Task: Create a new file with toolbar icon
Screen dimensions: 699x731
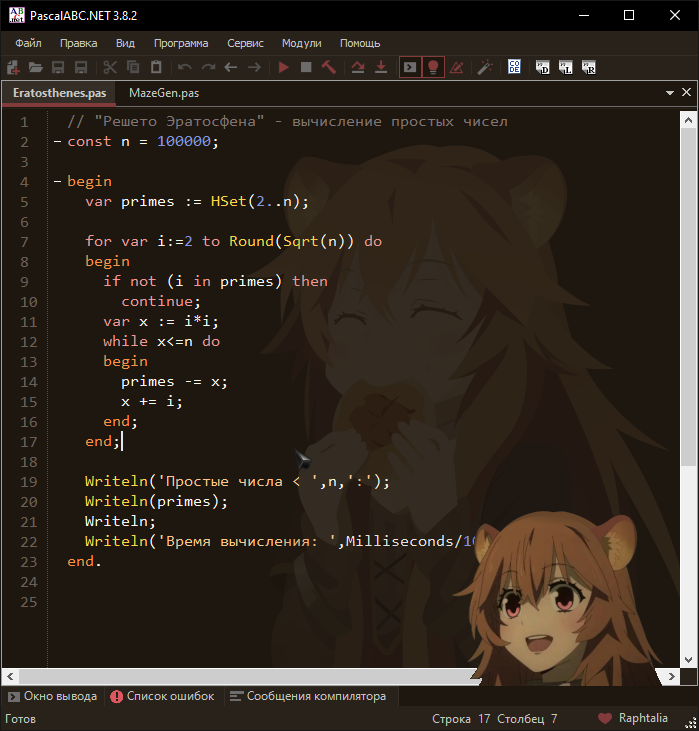Action: tap(14, 68)
